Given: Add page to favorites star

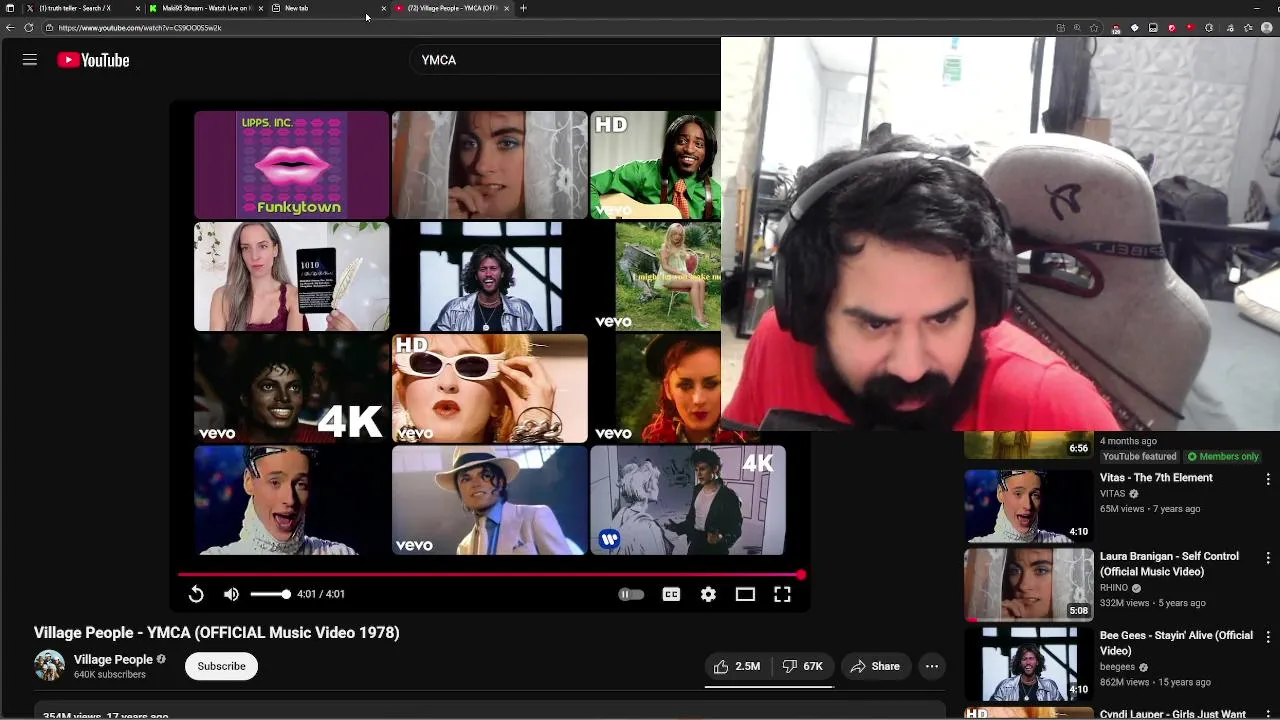Looking at the screenshot, I should (x=1094, y=28).
